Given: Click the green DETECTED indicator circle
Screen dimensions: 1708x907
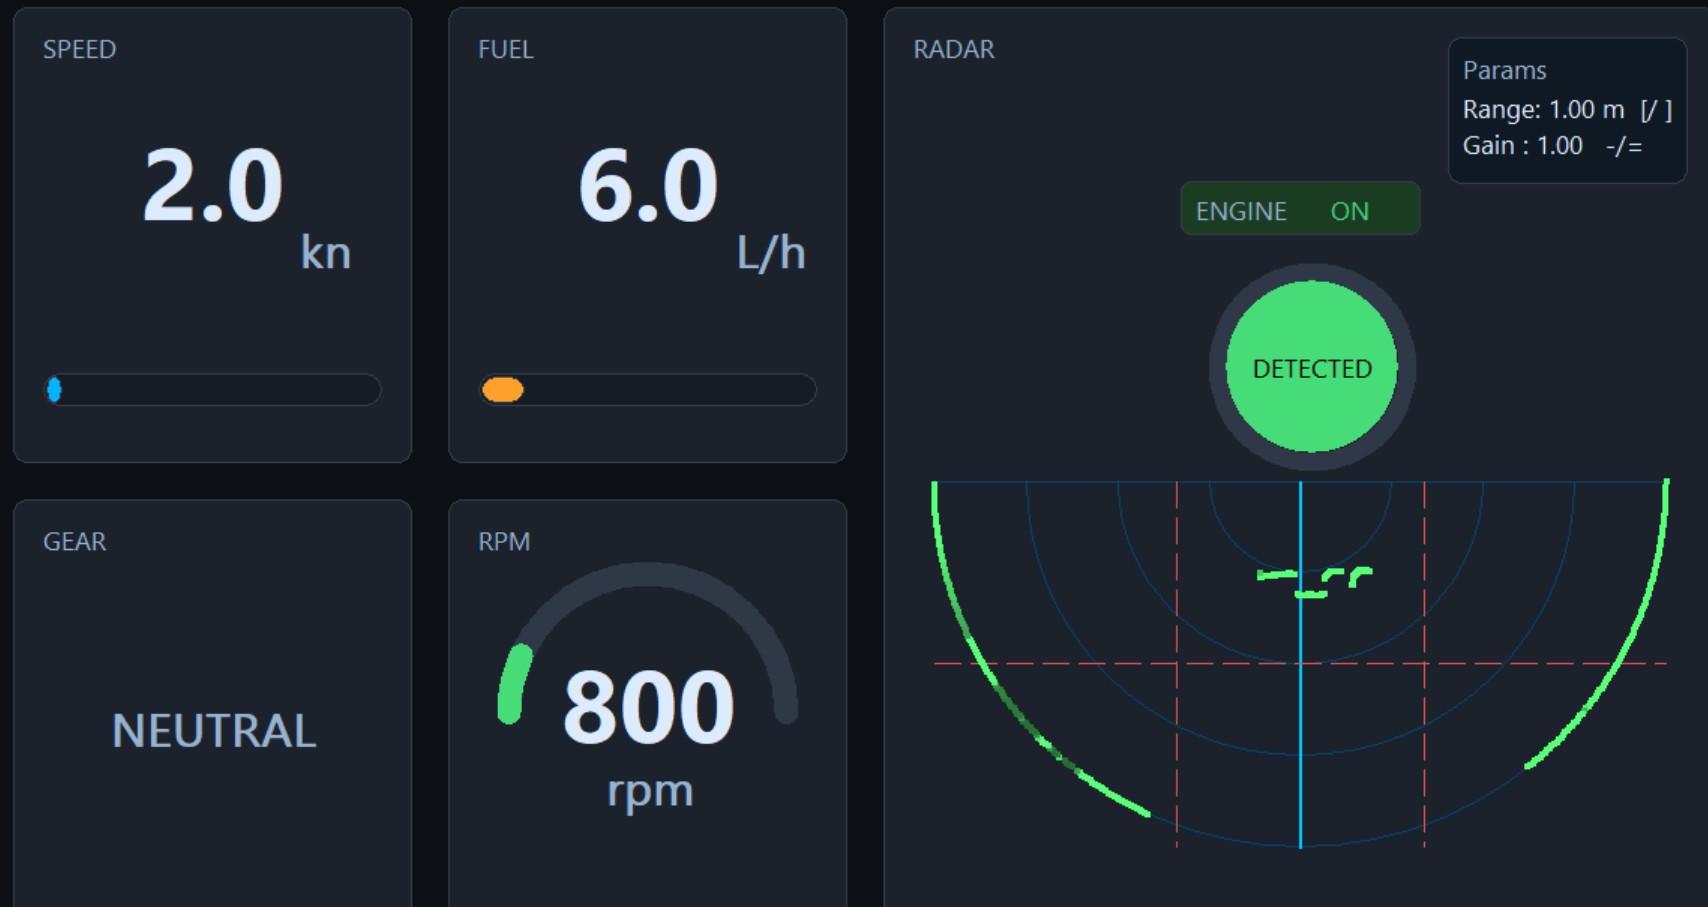Looking at the screenshot, I should (1311, 367).
